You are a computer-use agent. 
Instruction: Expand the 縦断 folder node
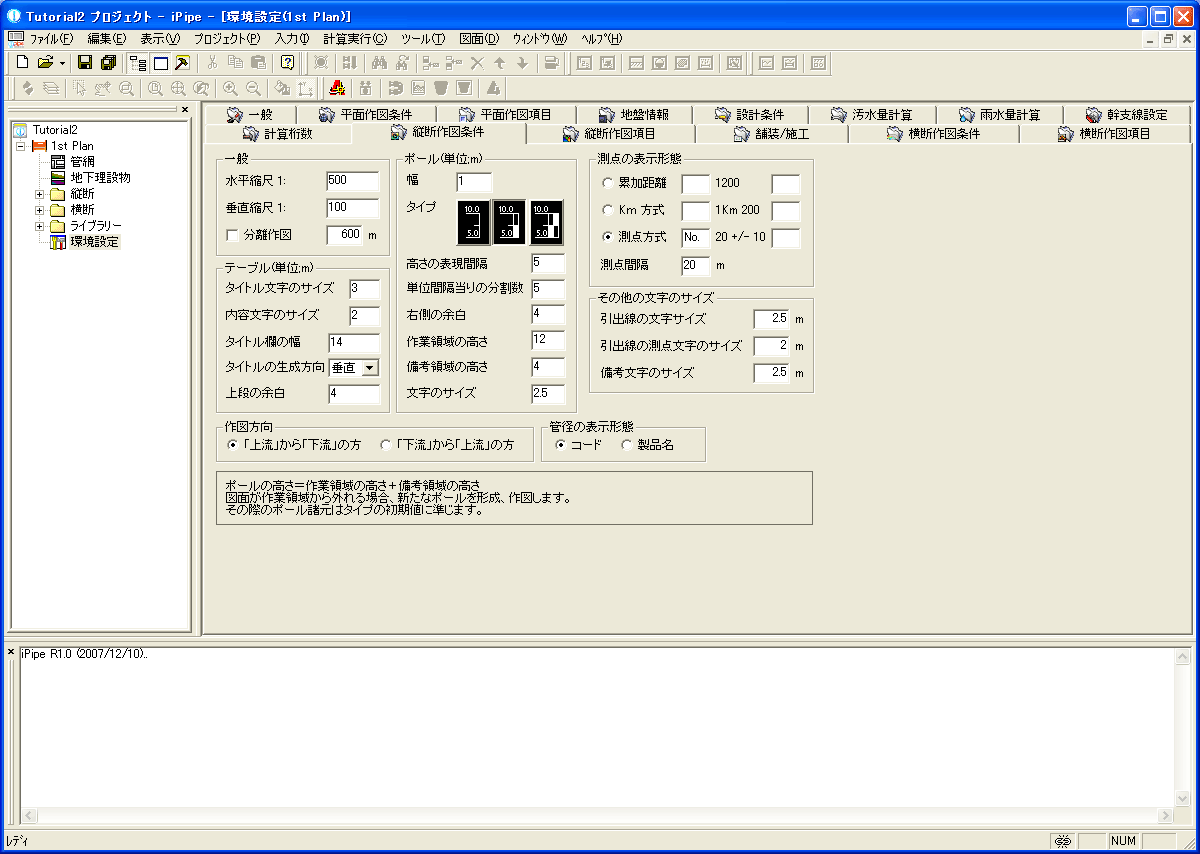[39, 193]
